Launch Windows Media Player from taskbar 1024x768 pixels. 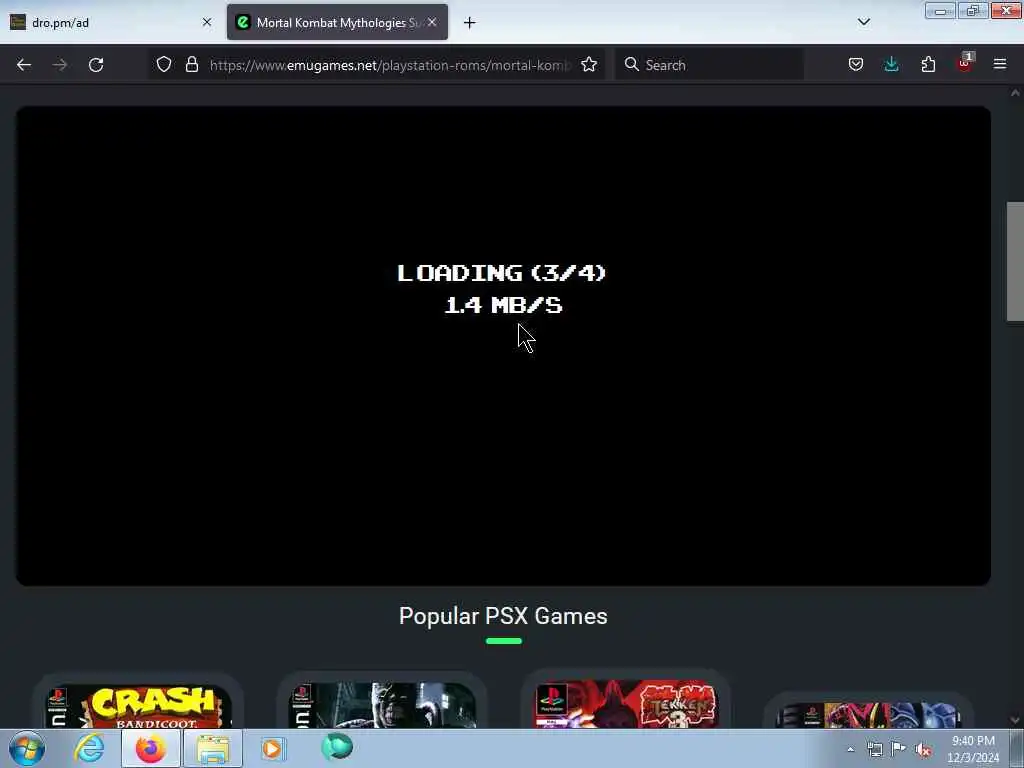coord(273,748)
